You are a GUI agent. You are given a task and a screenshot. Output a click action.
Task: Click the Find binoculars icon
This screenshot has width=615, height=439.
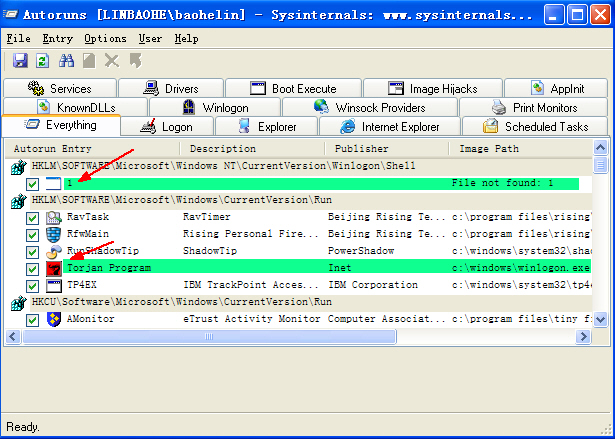(x=66, y=61)
